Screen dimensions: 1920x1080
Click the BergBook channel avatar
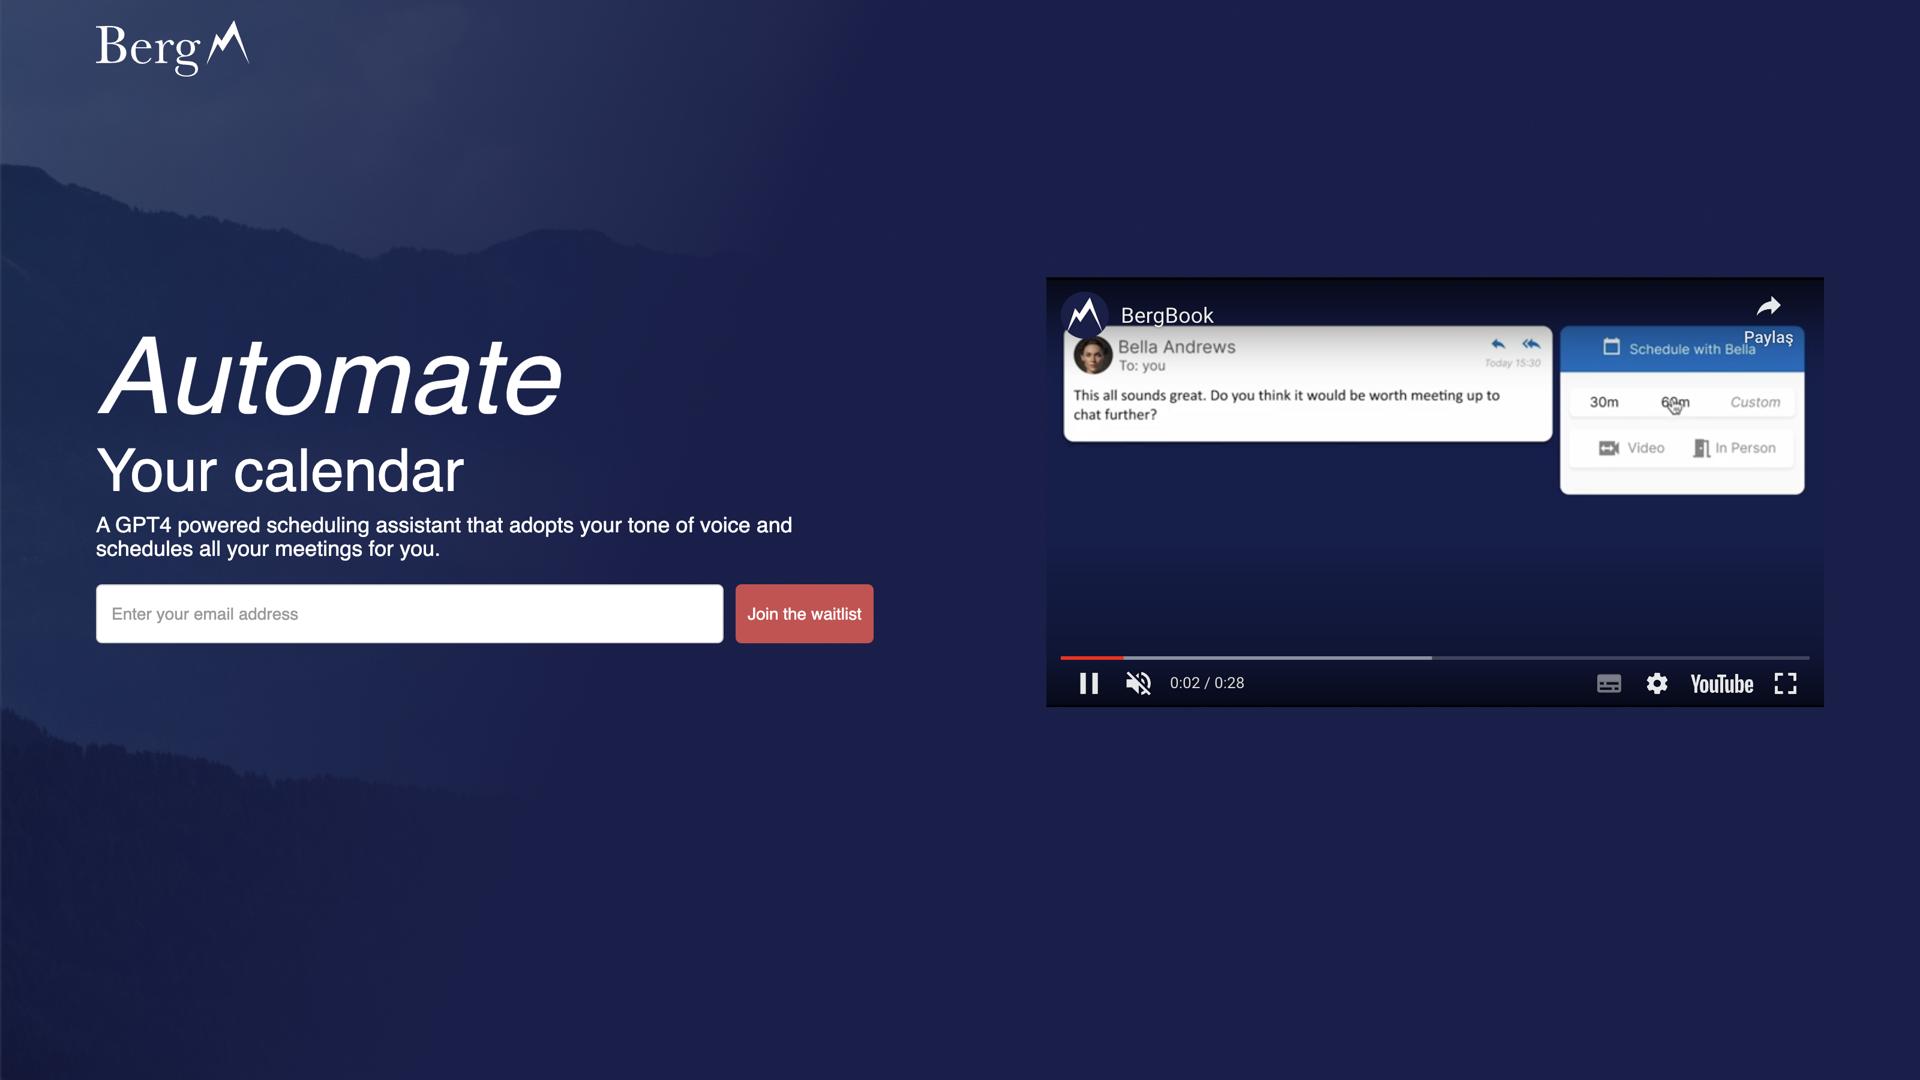pyautogui.click(x=1085, y=316)
